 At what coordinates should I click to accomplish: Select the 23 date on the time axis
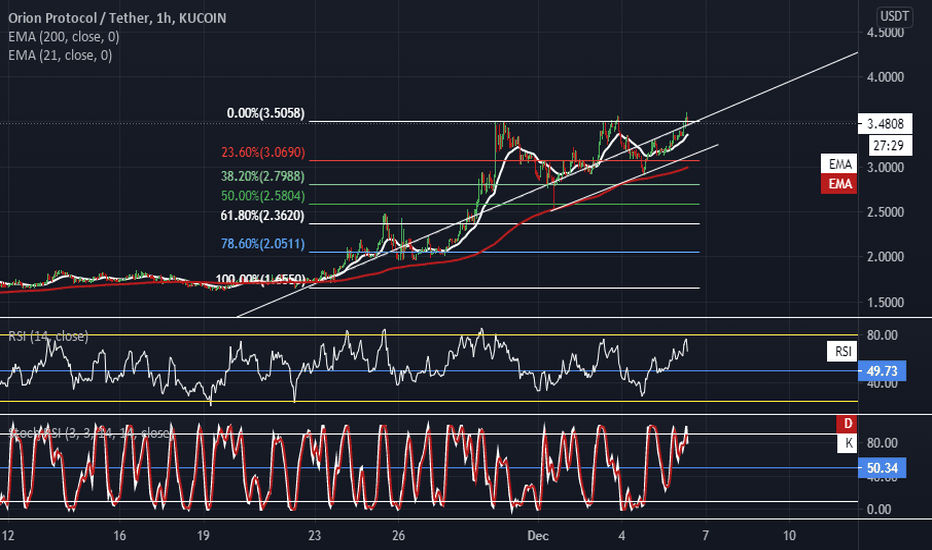pyautogui.click(x=314, y=536)
